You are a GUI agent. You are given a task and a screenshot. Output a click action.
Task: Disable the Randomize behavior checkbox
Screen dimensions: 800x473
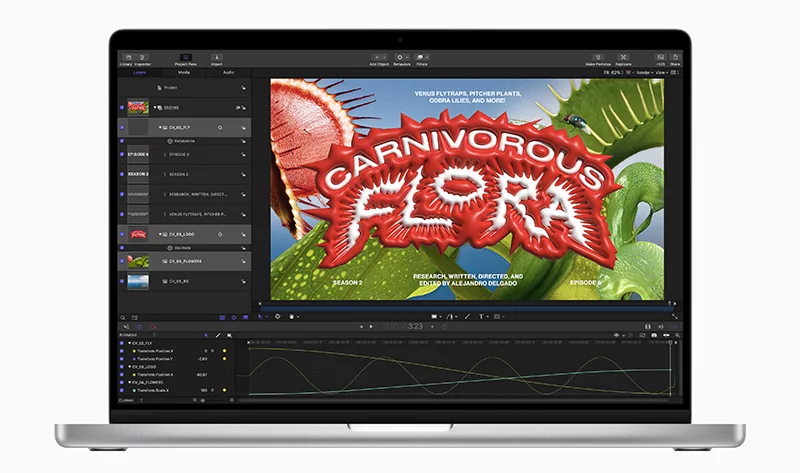coord(122,141)
